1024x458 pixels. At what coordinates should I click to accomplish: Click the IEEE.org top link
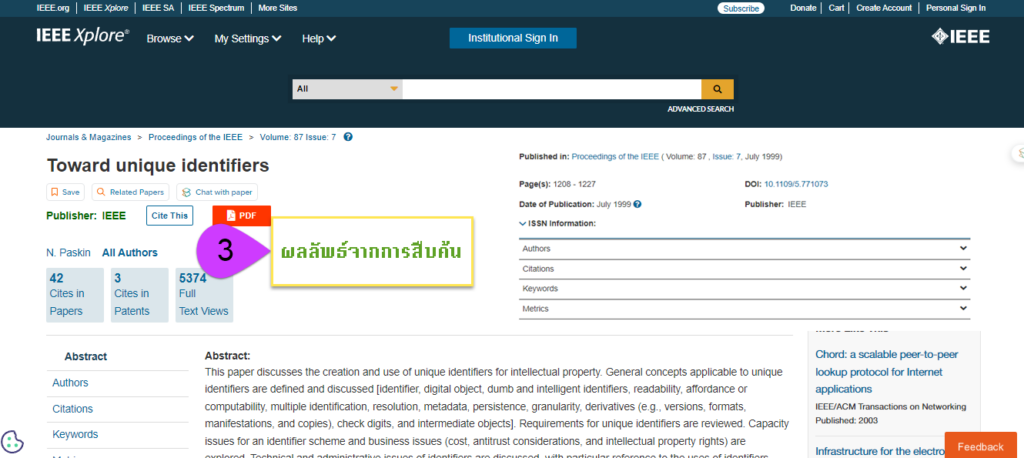pos(54,8)
